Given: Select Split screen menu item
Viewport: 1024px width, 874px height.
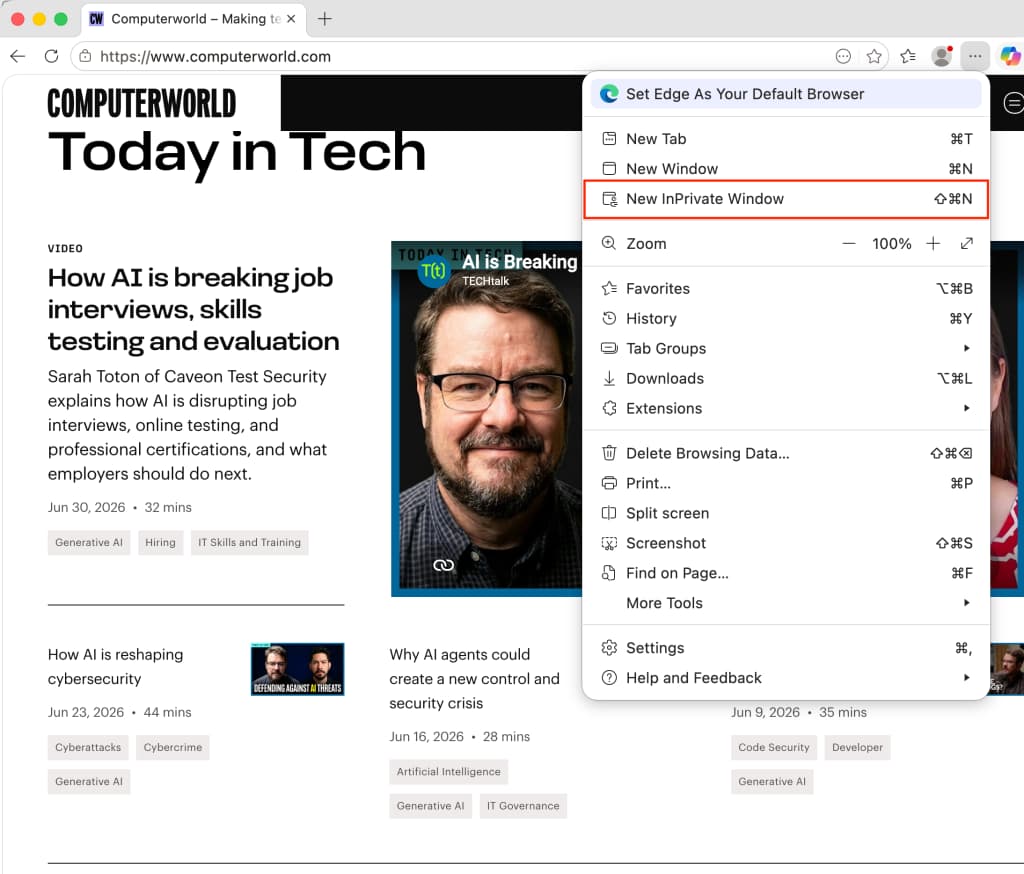Looking at the screenshot, I should pos(786,513).
